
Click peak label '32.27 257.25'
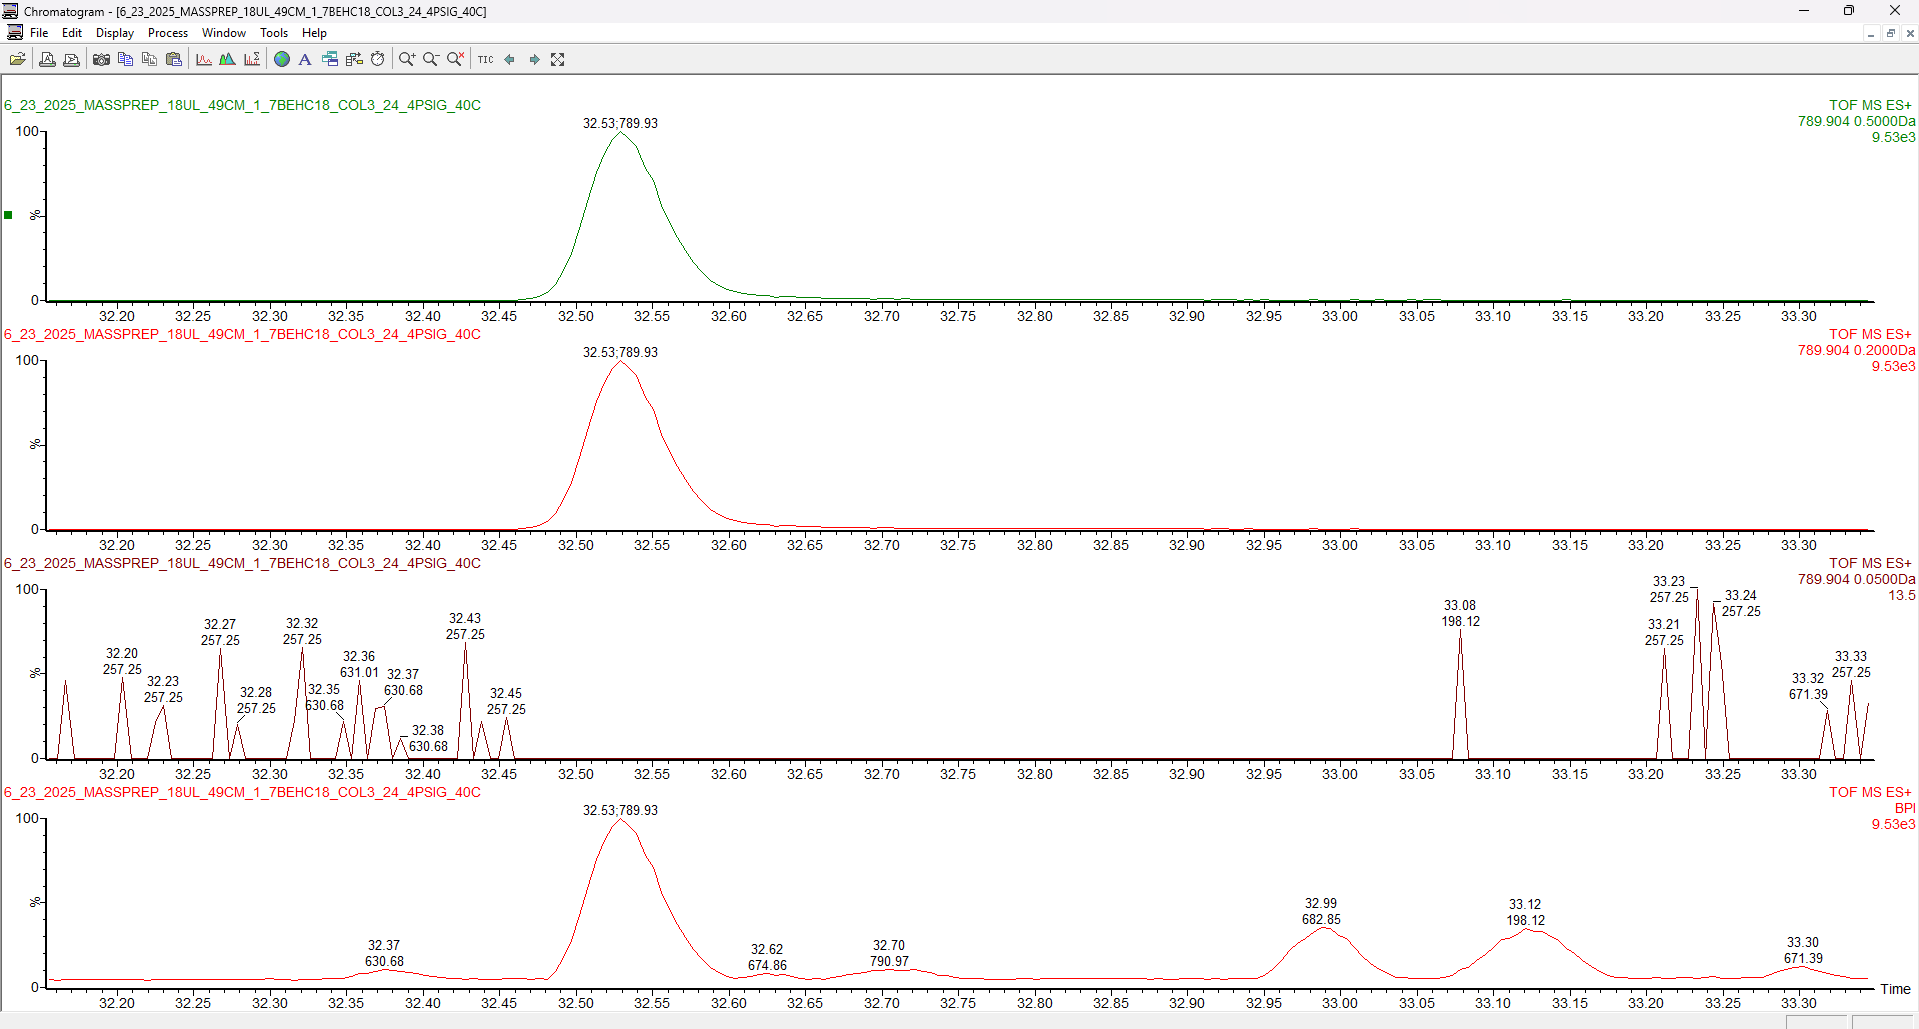coord(220,632)
